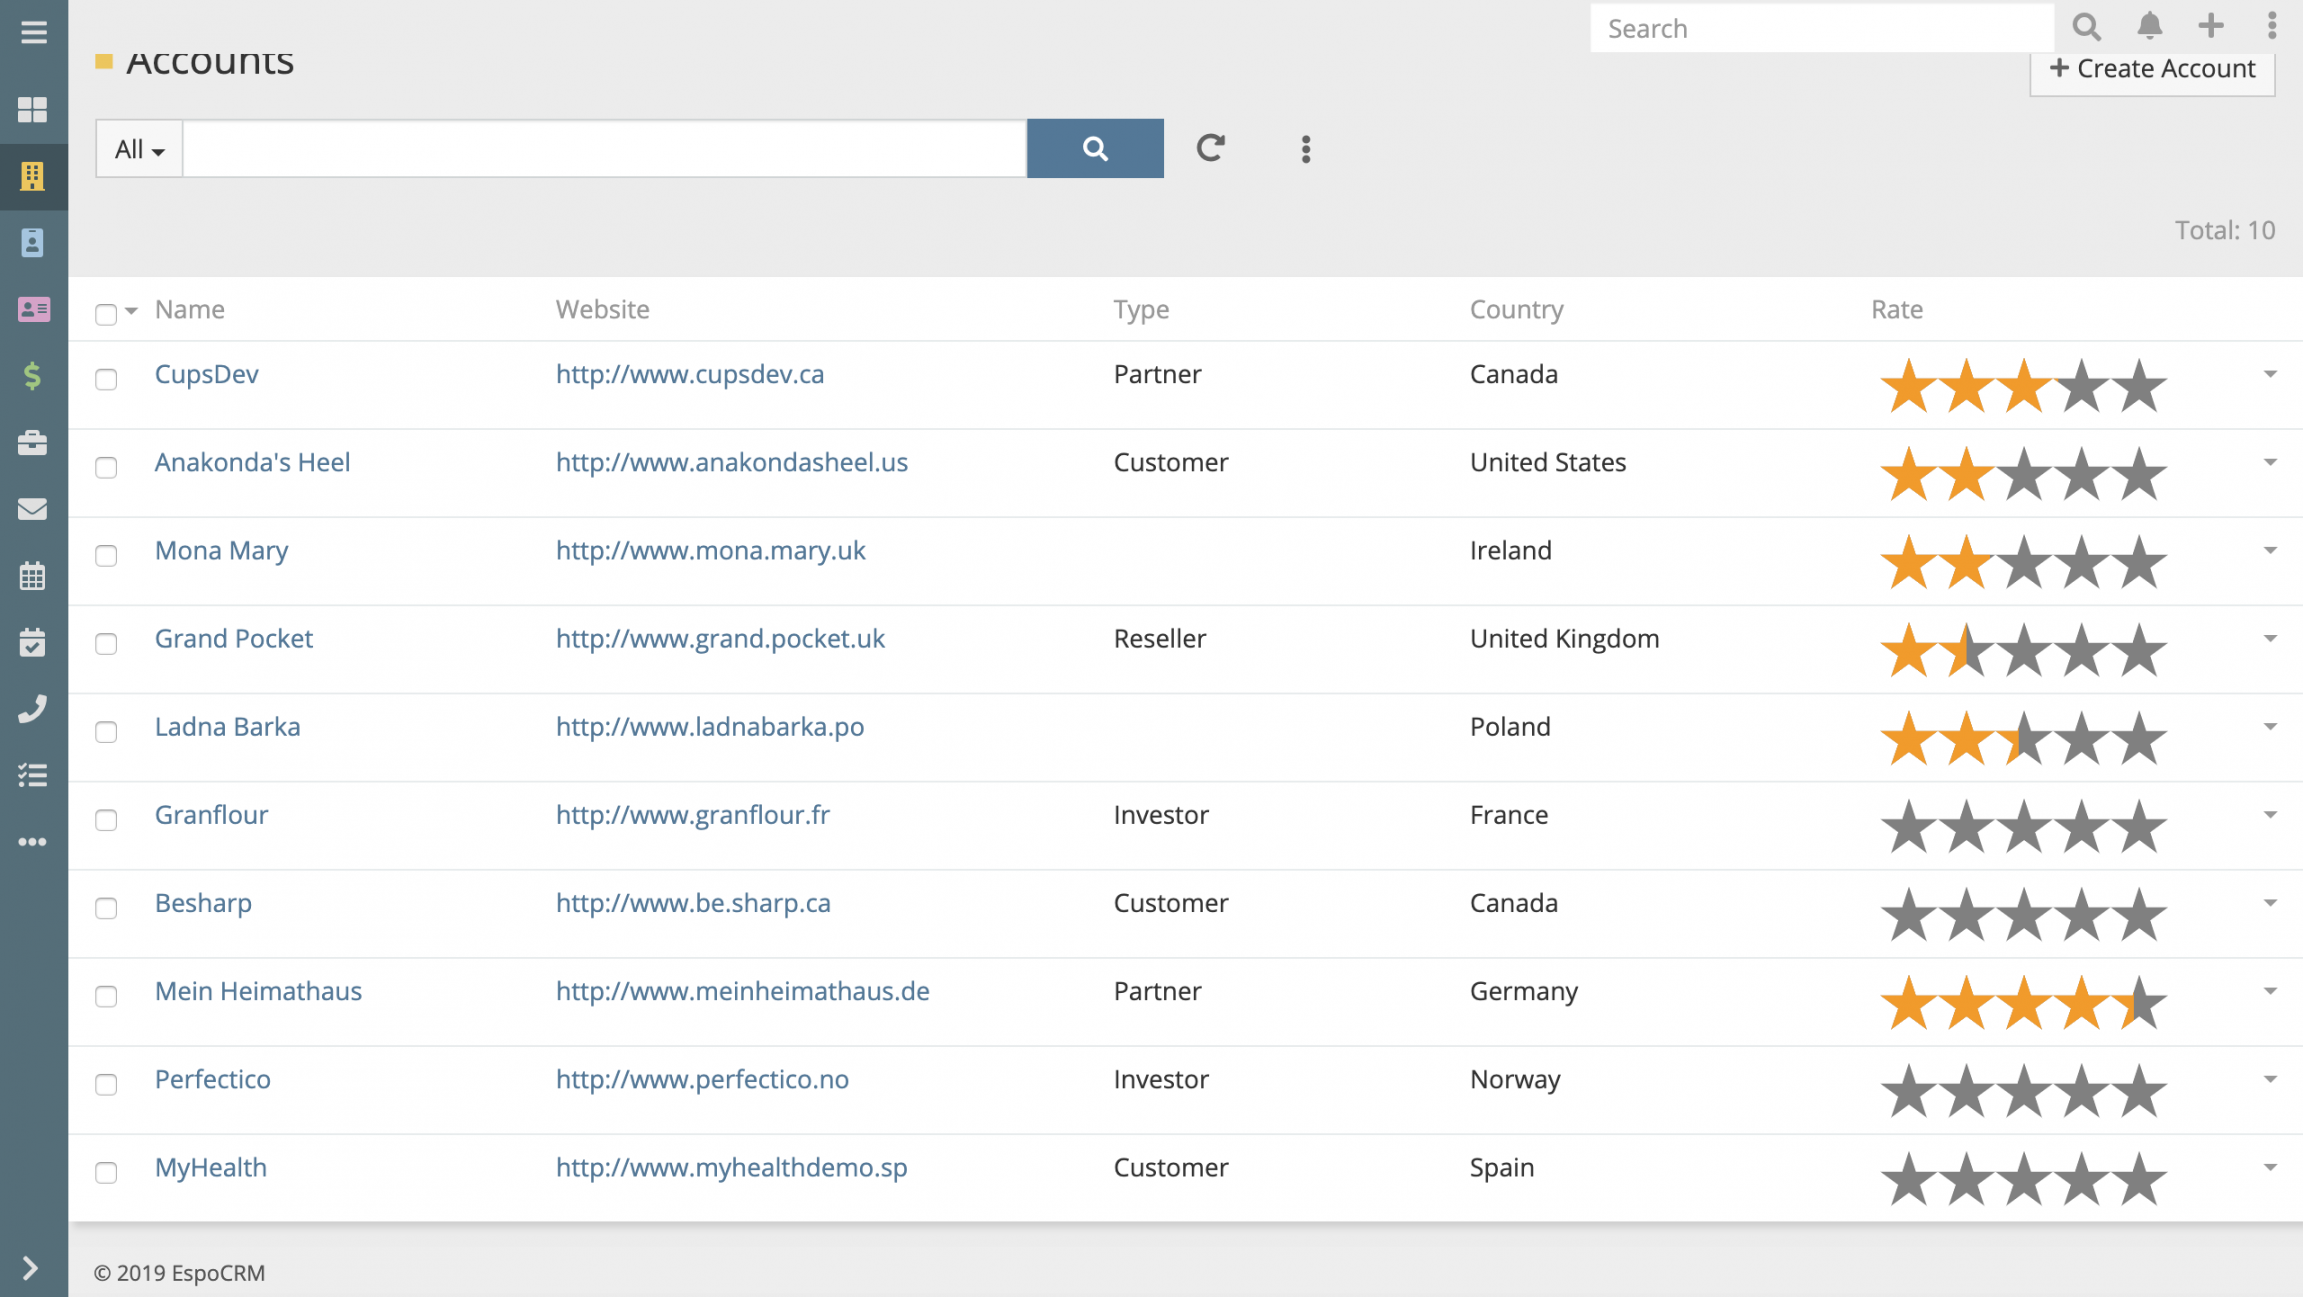Open the All filter dropdown
This screenshot has width=2303, height=1297.
tap(139, 149)
